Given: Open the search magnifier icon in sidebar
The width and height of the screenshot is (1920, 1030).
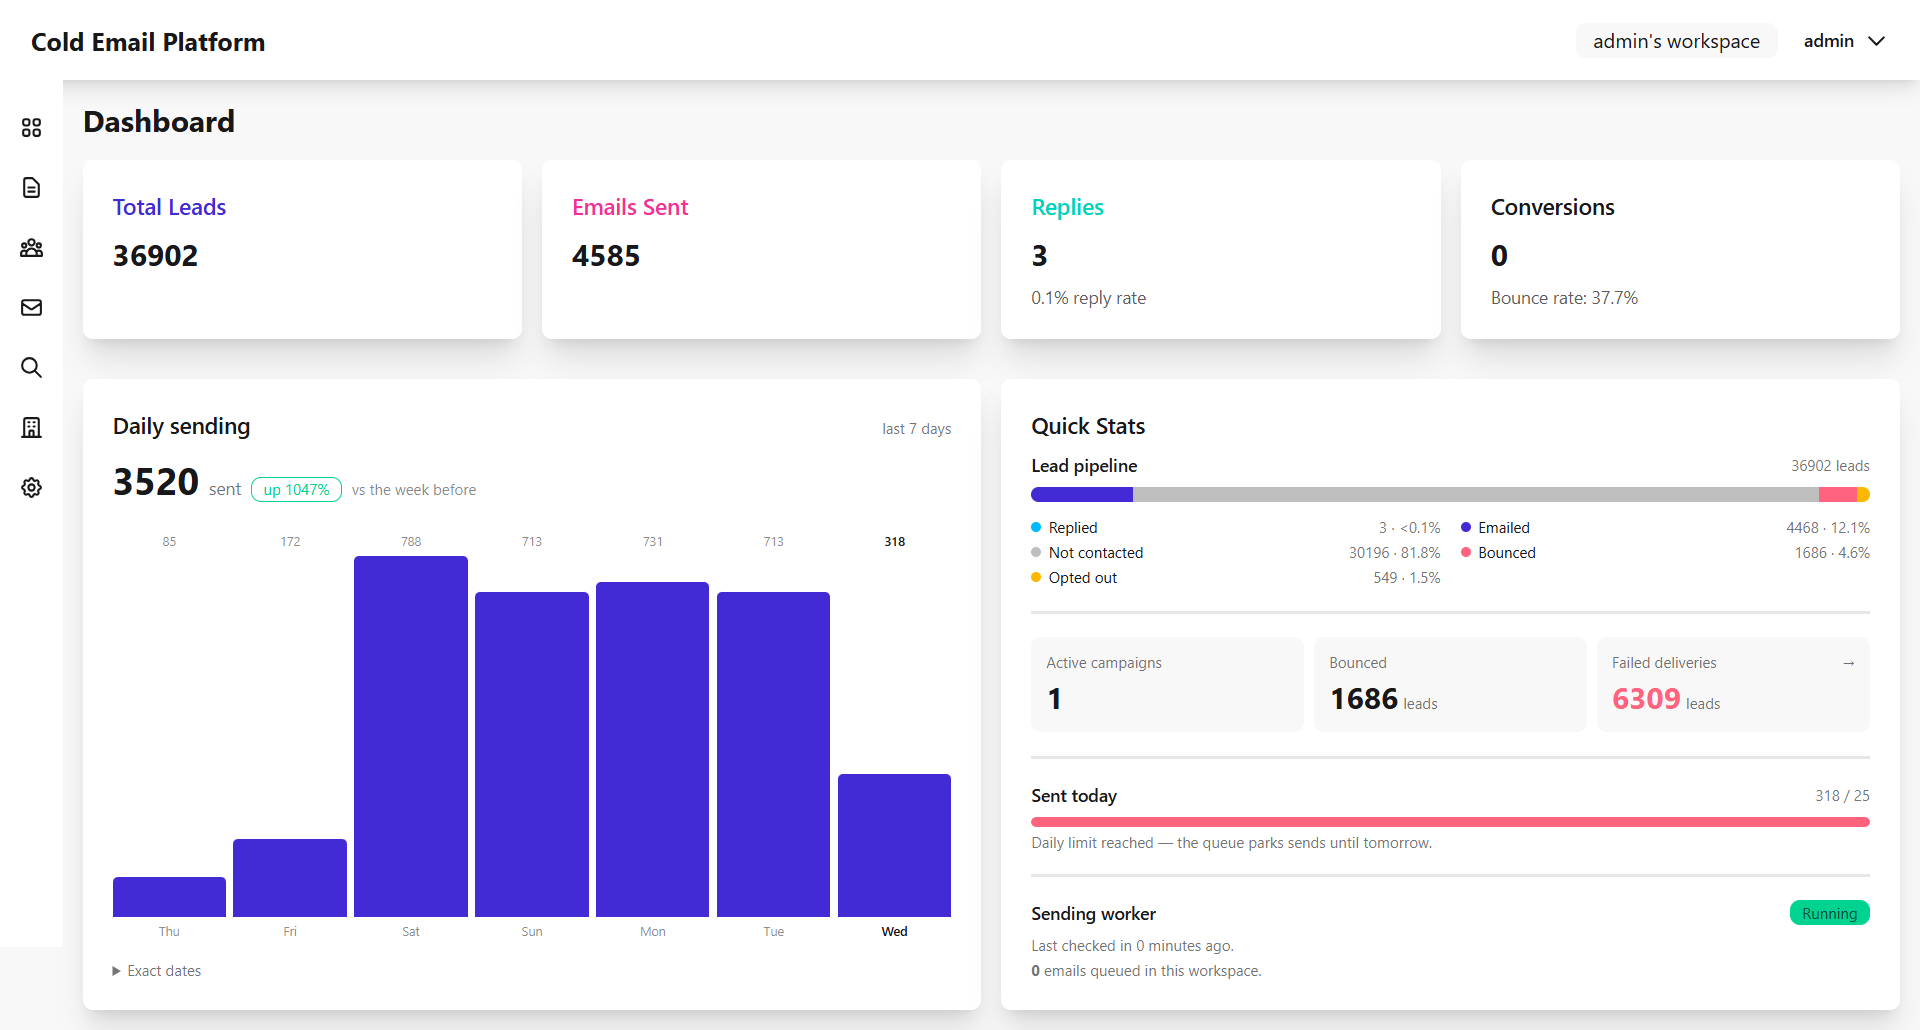Looking at the screenshot, I should coord(31,368).
